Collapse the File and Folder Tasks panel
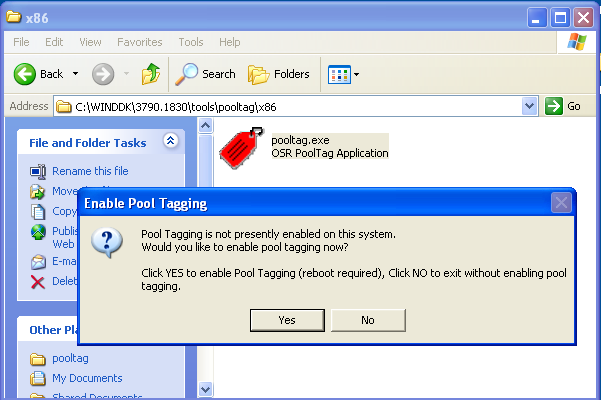 click(x=170, y=142)
